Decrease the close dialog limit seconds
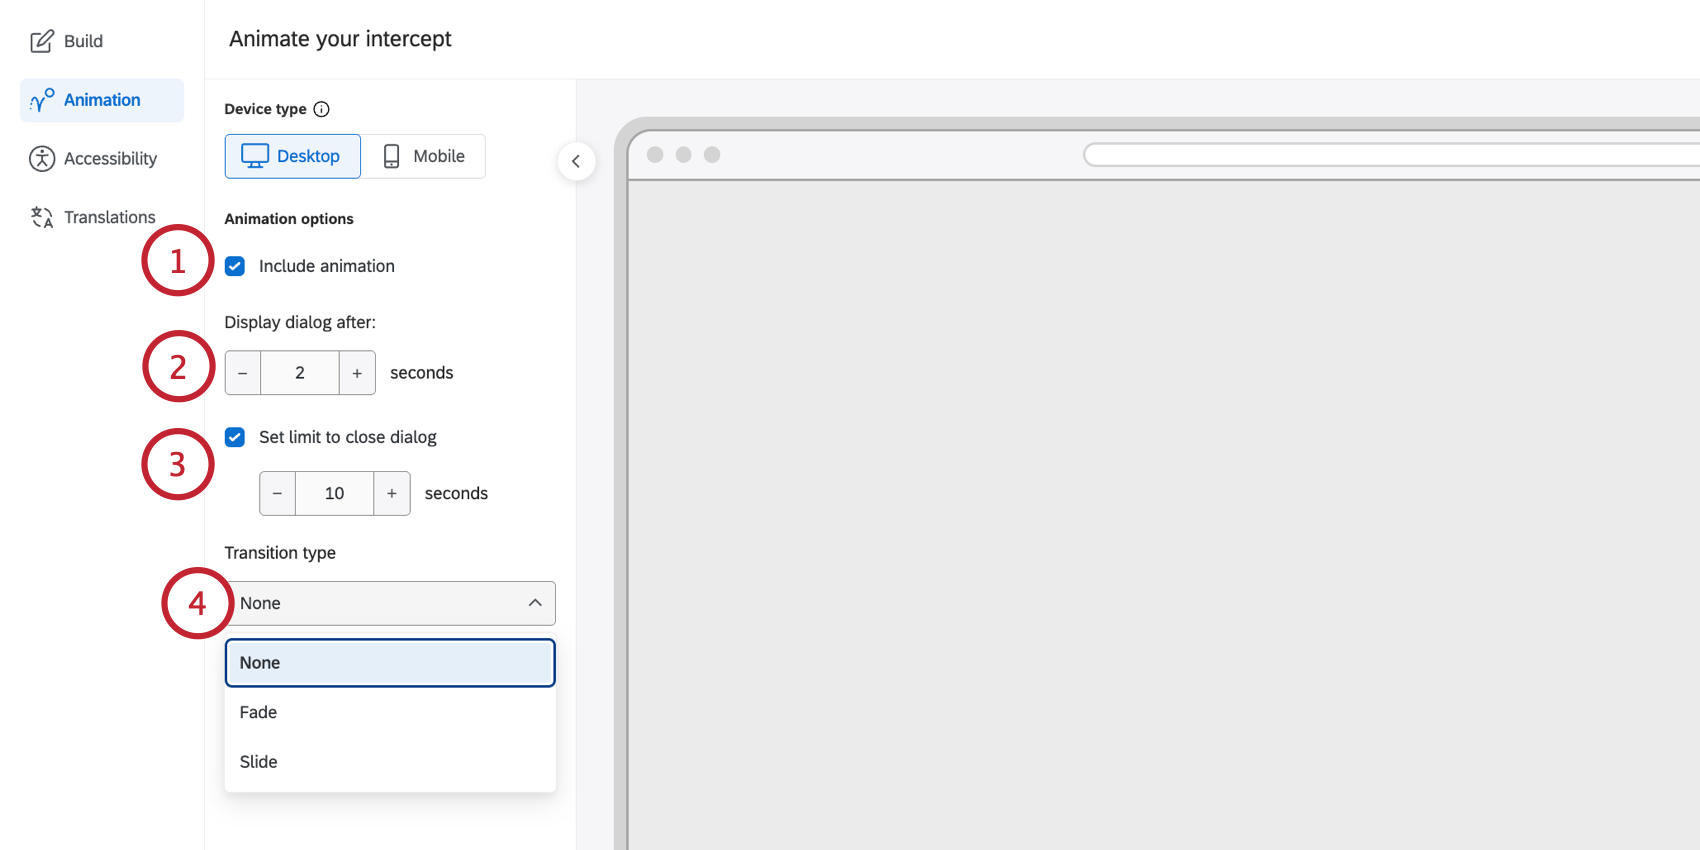 coord(277,493)
